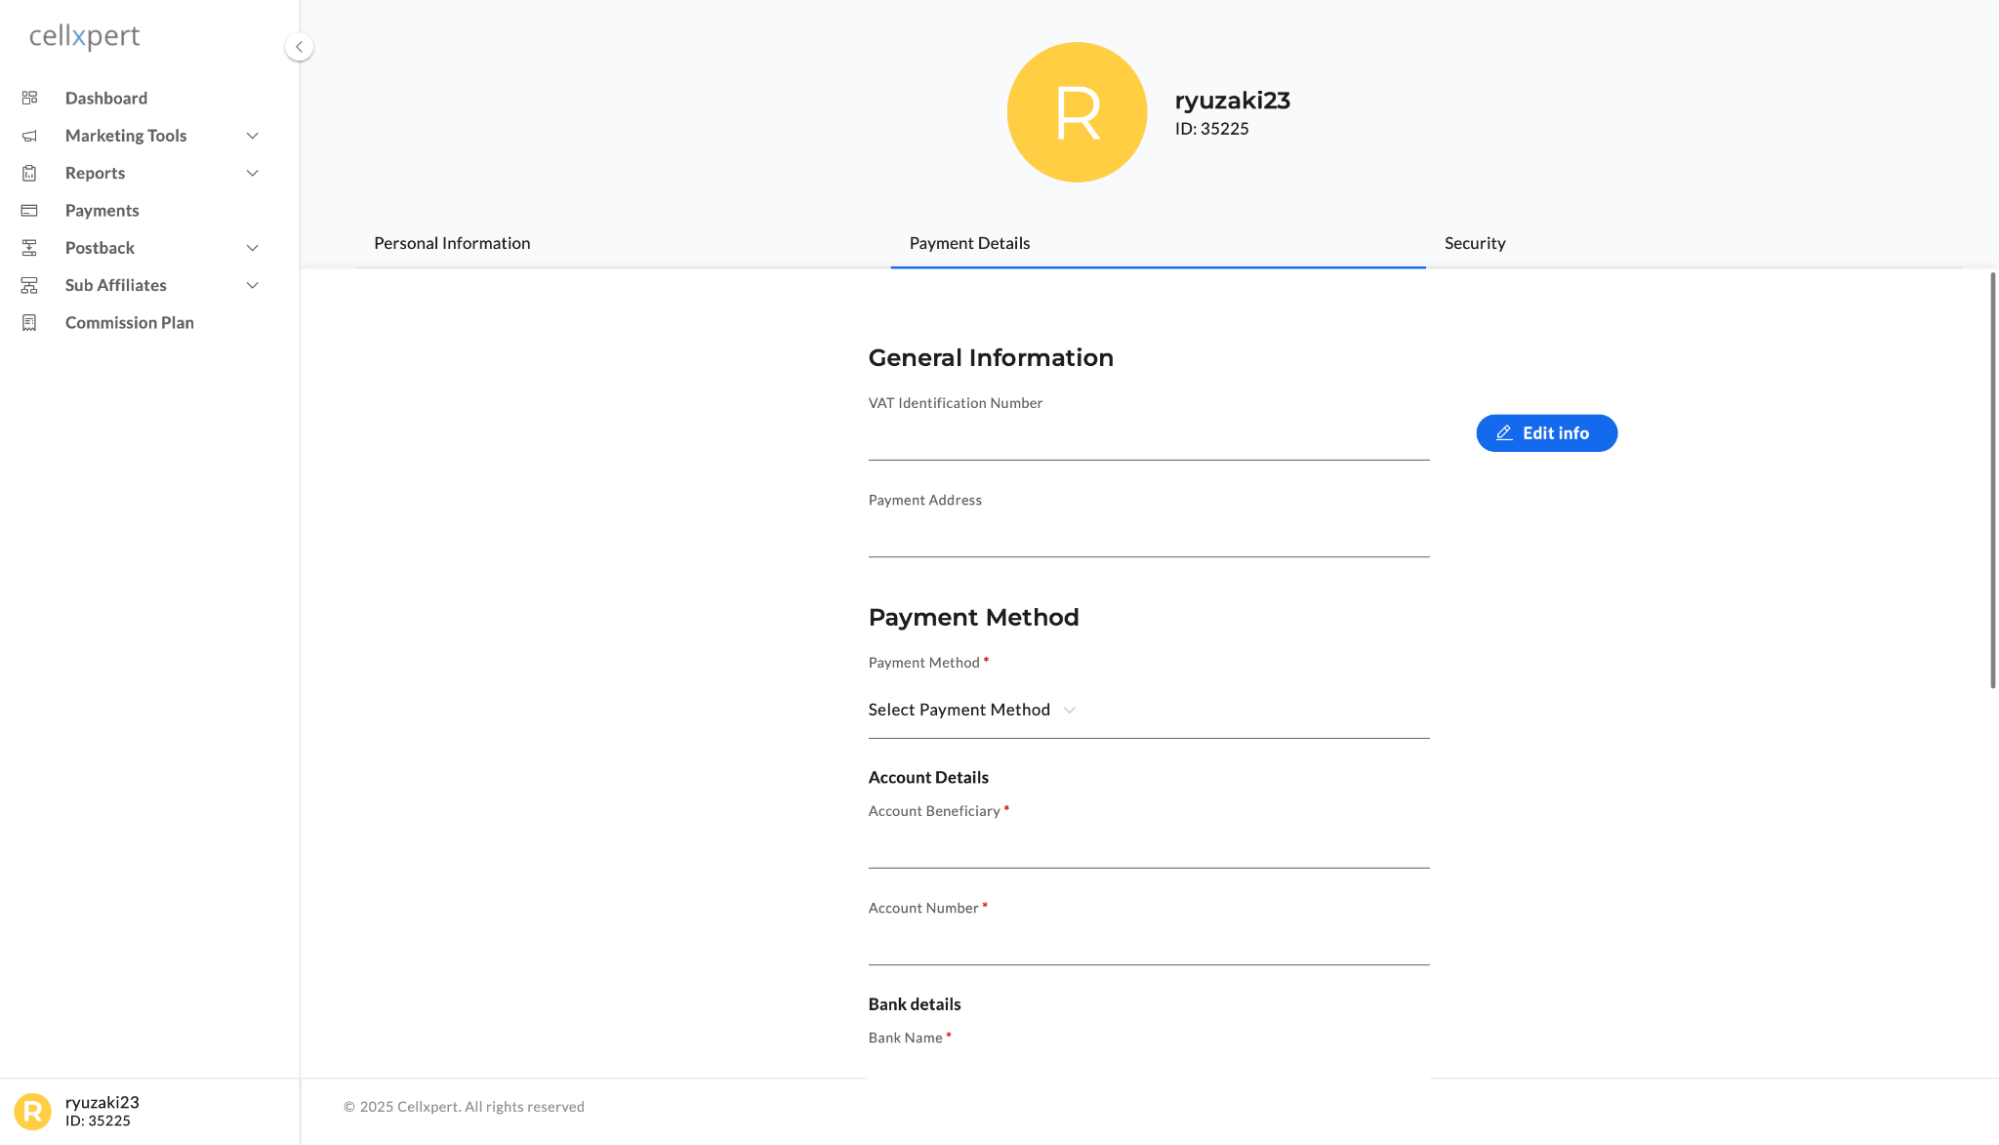Open the Select Payment Method dropdown
Image resolution: width=1999 pixels, height=1145 pixels.
click(x=1148, y=710)
